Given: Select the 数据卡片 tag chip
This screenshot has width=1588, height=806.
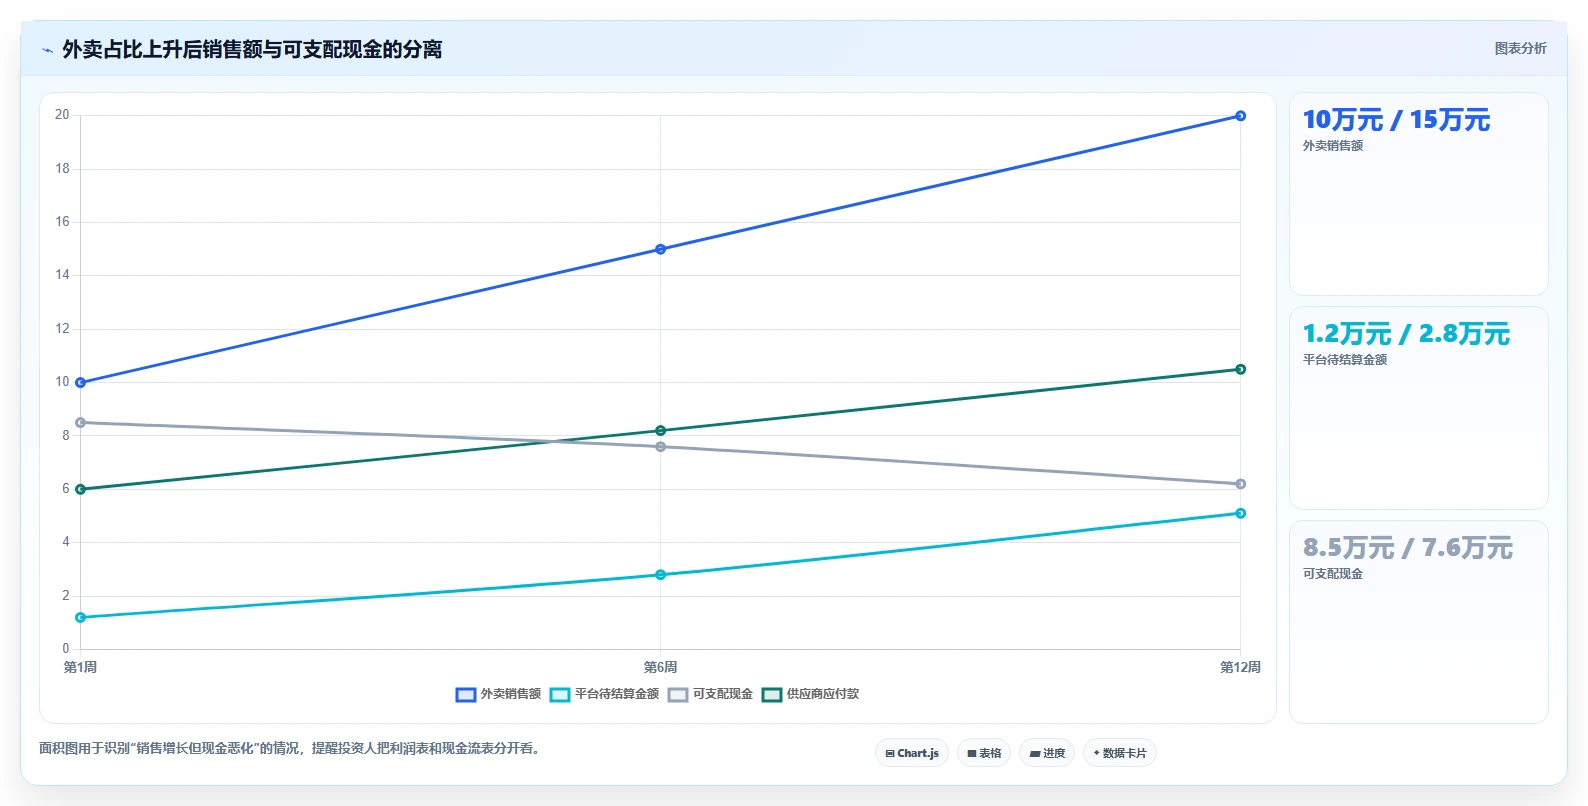Looking at the screenshot, I should tap(1120, 753).
